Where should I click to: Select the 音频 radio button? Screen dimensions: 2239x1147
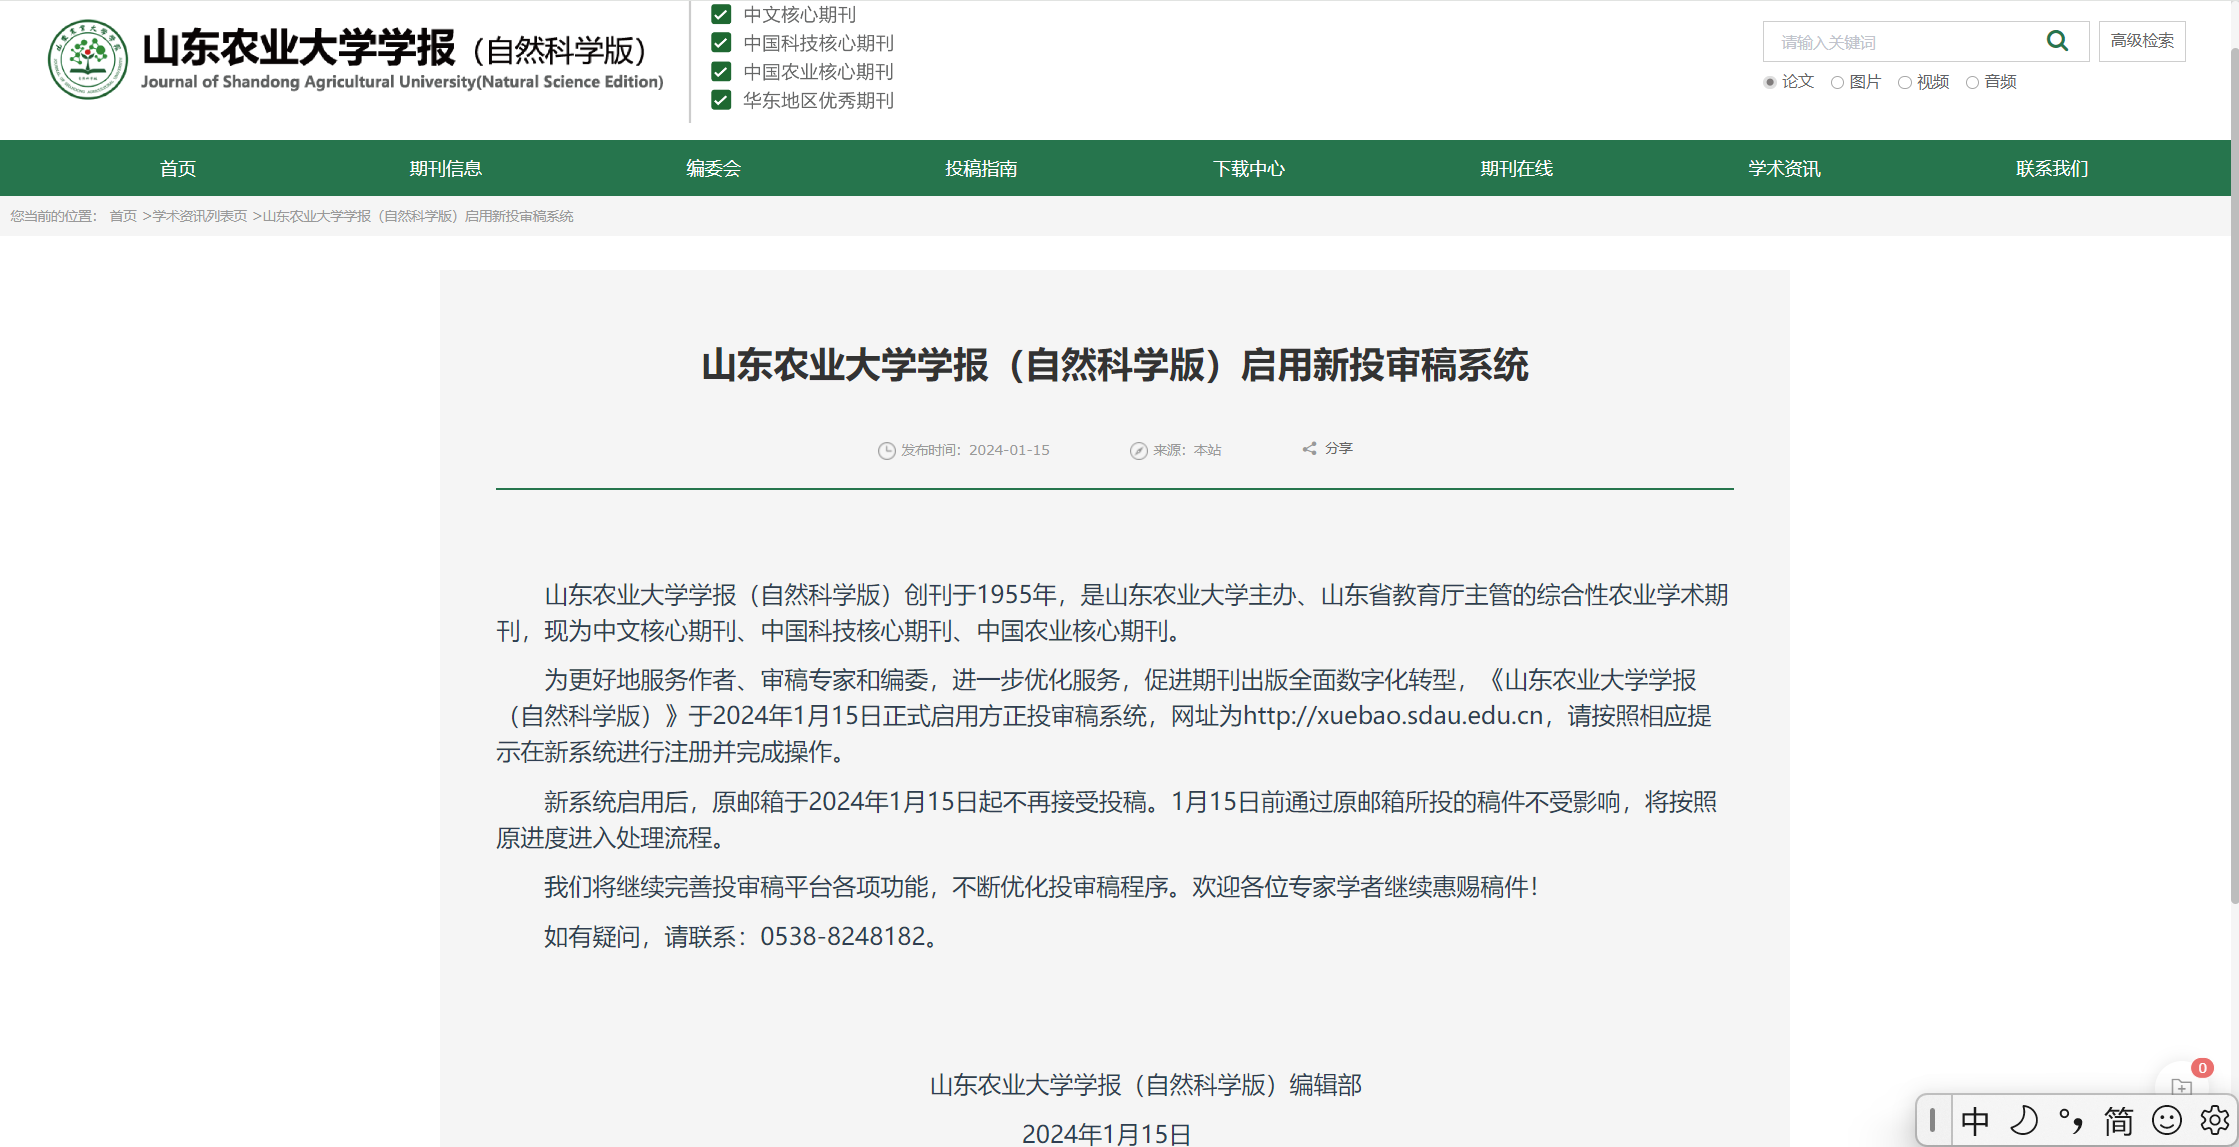pos(1972,83)
